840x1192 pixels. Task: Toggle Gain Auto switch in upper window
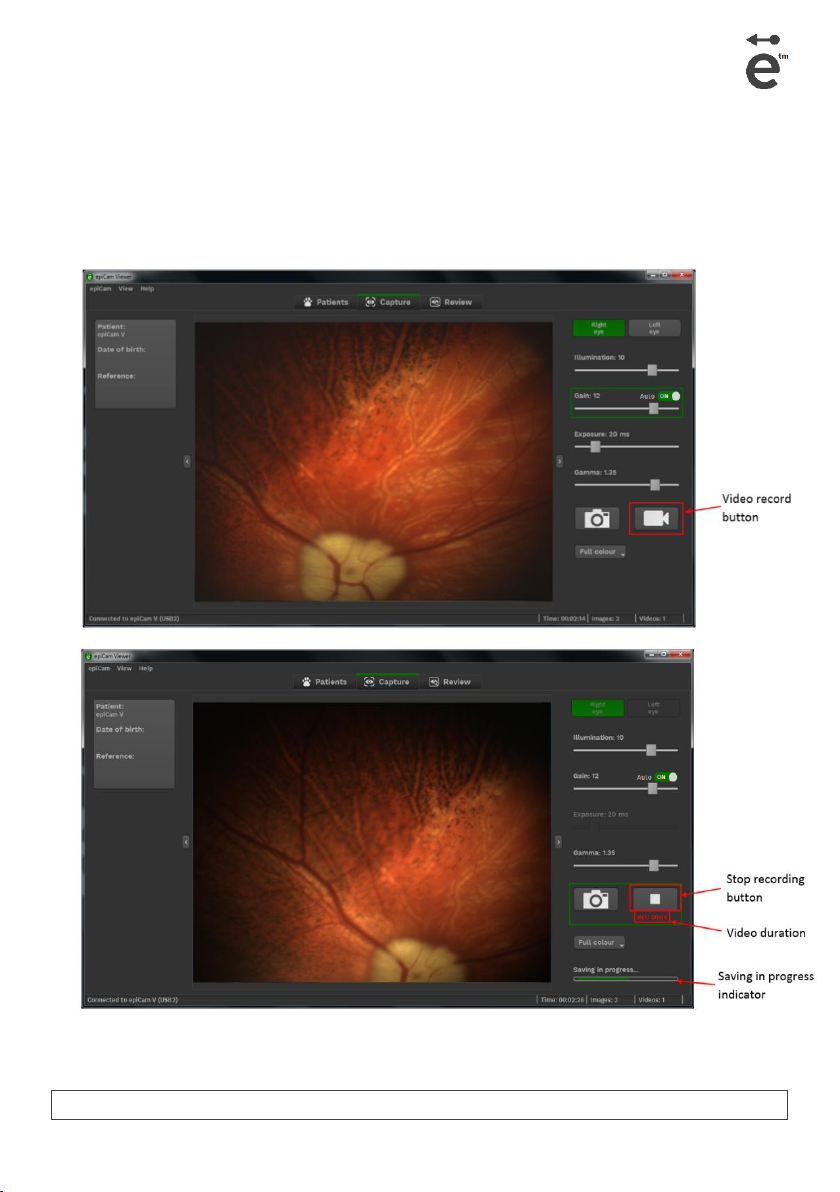(x=669, y=396)
